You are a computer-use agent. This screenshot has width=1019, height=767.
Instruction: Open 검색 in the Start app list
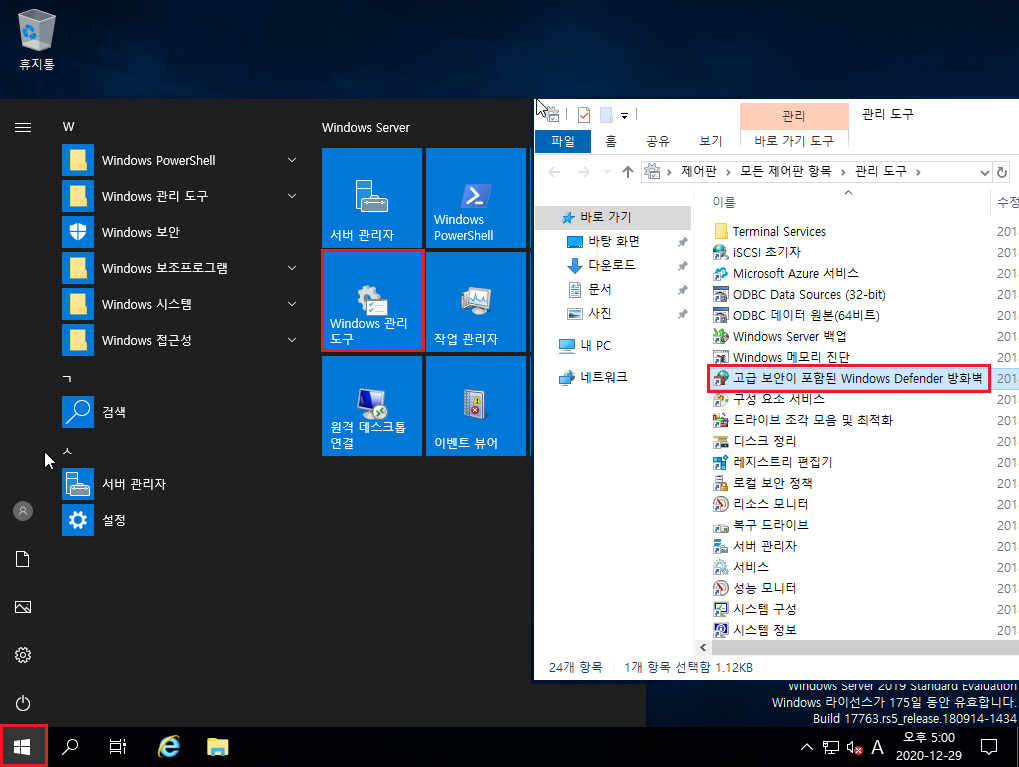181,412
